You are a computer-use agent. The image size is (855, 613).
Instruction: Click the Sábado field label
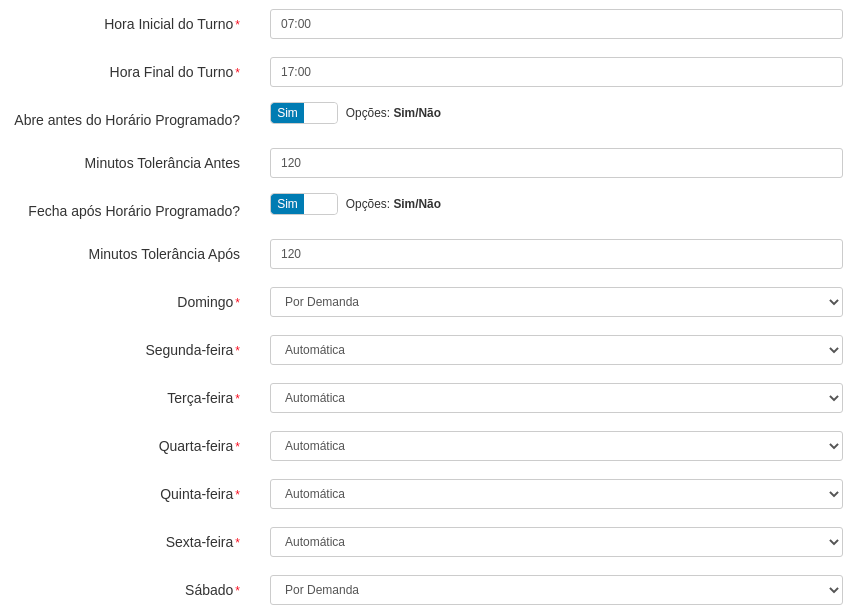pos(209,590)
